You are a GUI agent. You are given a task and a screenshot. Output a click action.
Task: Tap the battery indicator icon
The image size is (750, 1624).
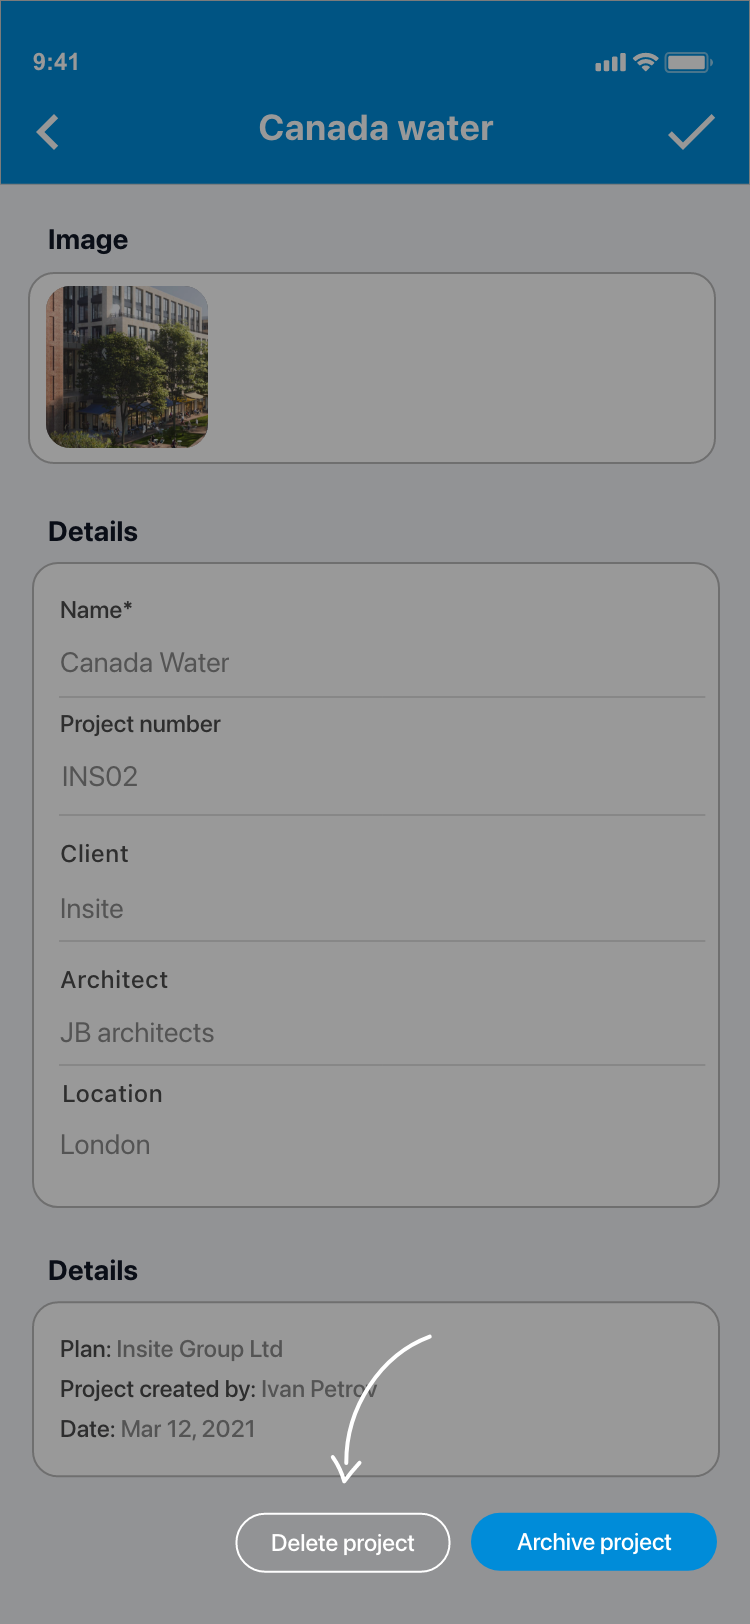pyautogui.click(x=688, y=62)
